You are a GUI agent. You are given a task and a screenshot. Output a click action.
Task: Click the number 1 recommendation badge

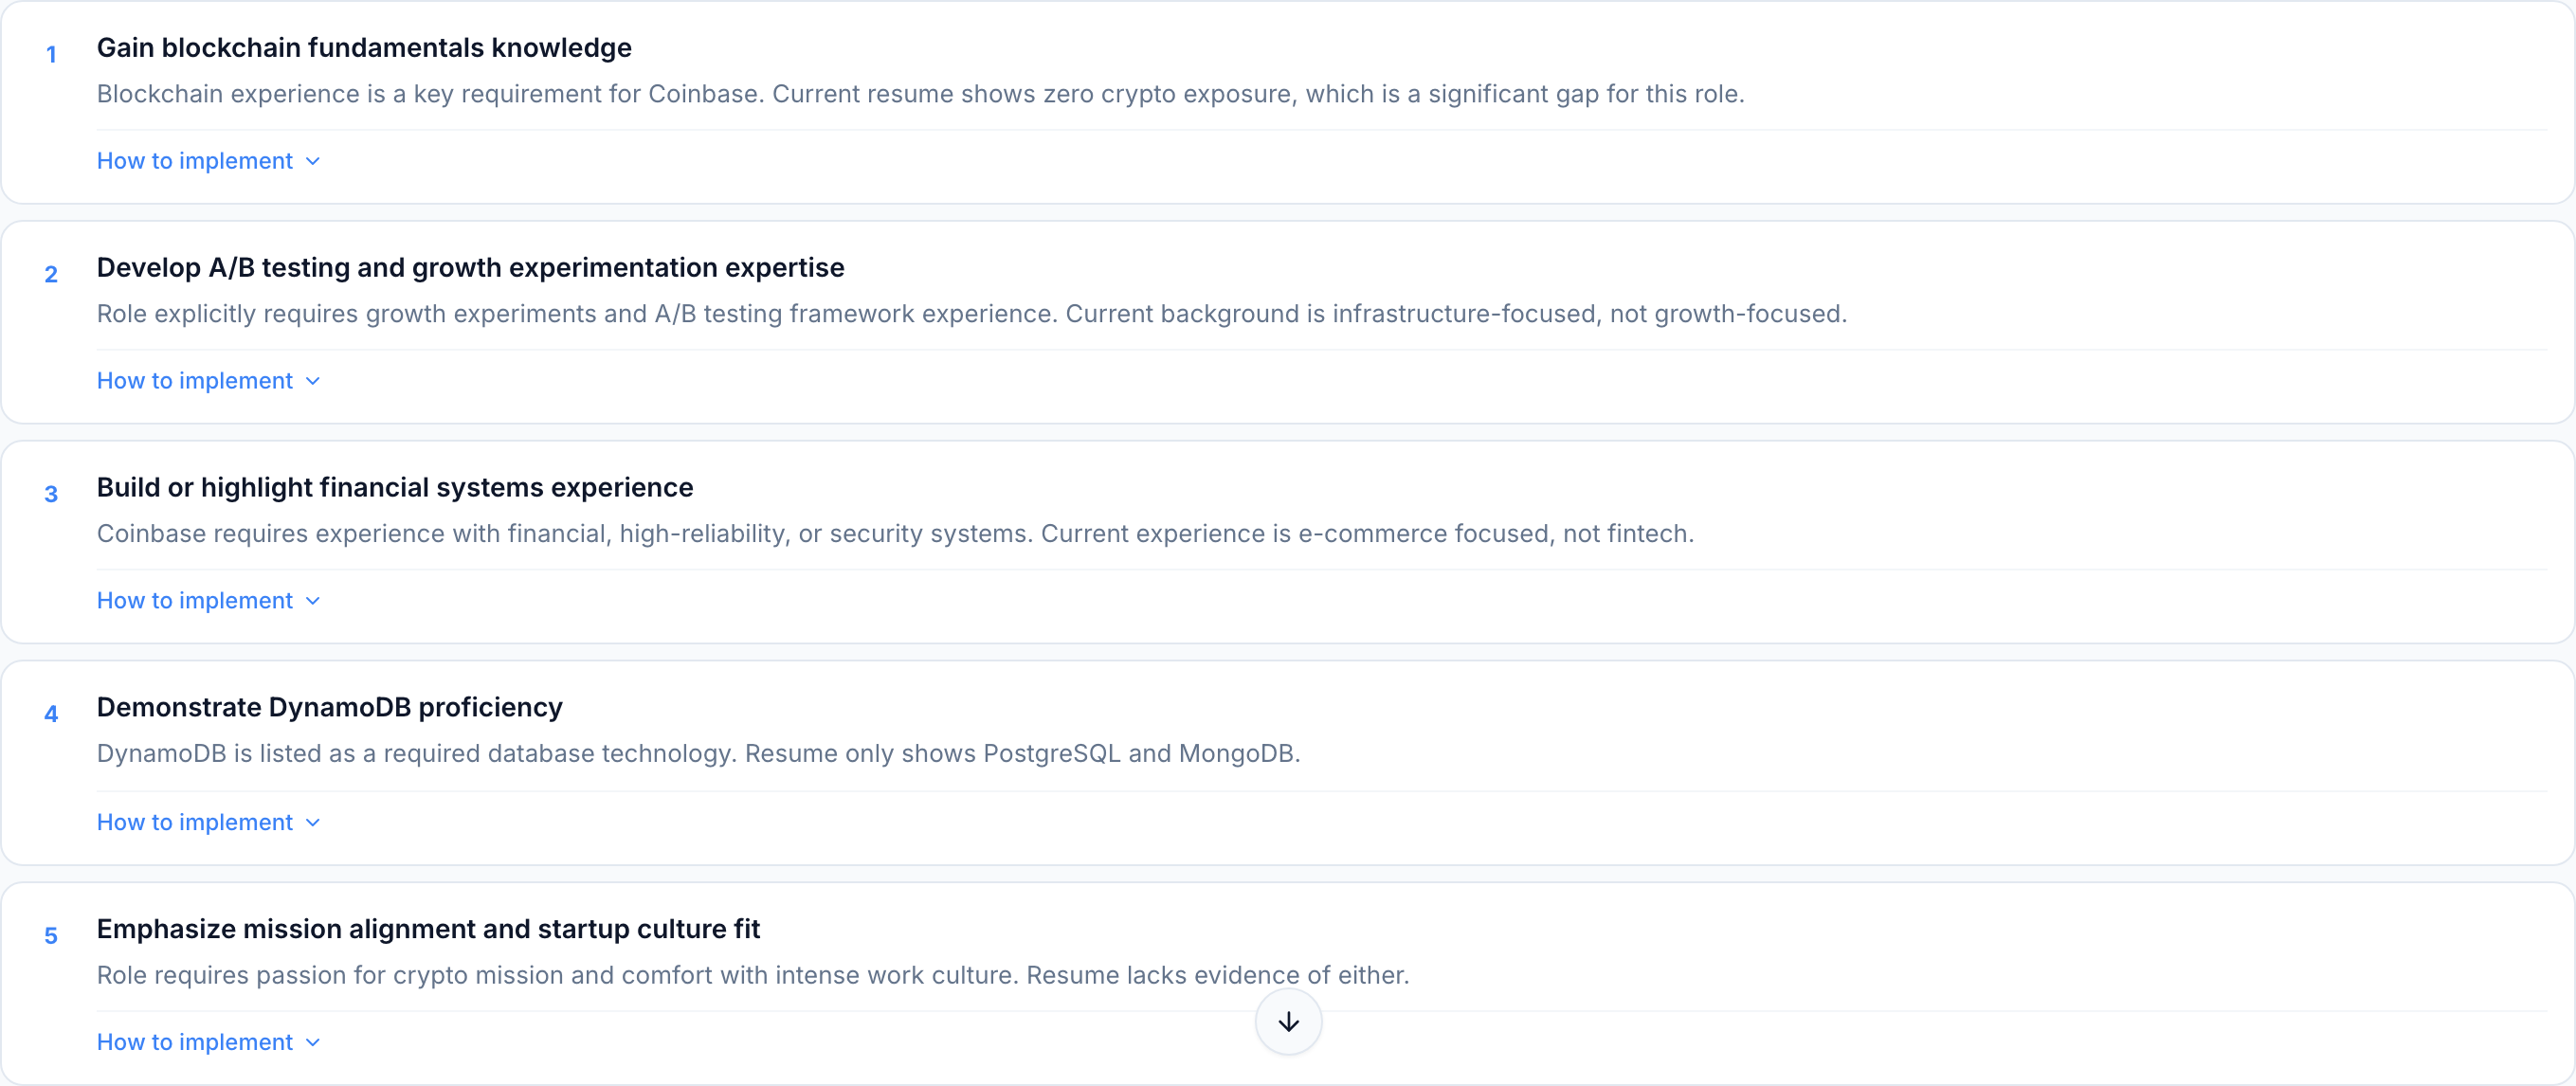click(x=51, y=55)
